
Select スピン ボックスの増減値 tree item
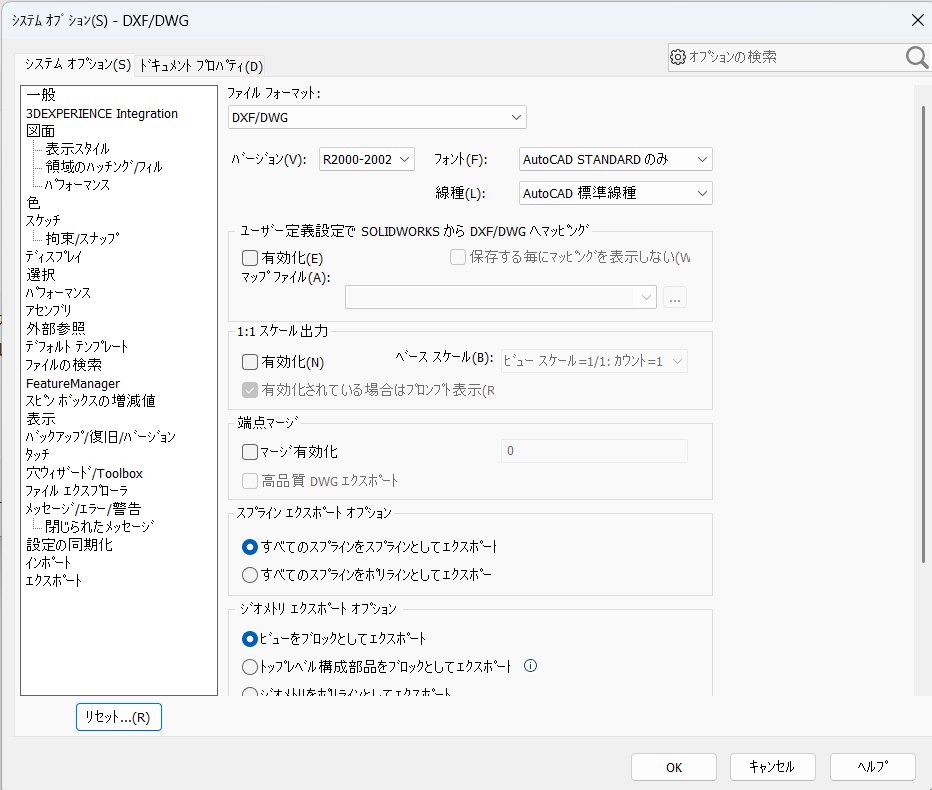coord(90,401)
